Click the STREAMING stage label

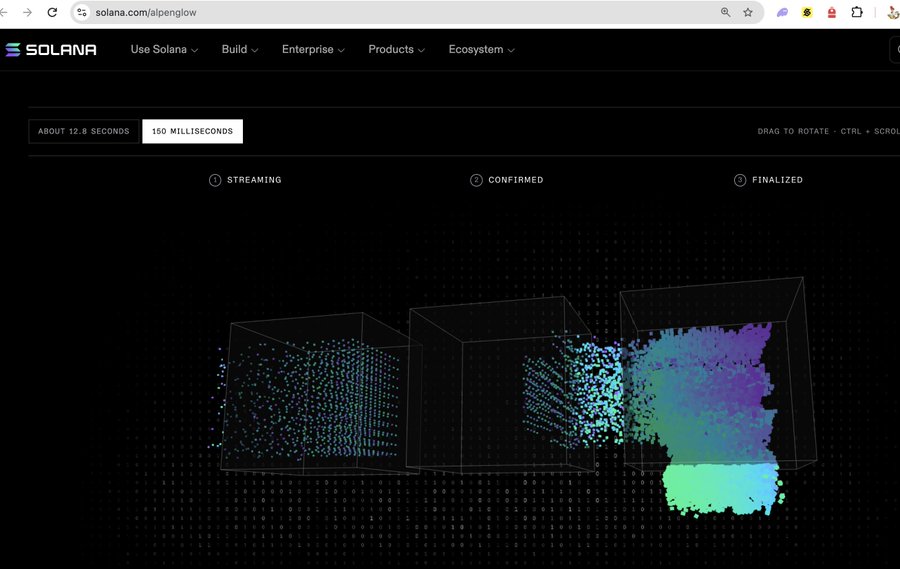pyautogui.click(x=254, y=180)
